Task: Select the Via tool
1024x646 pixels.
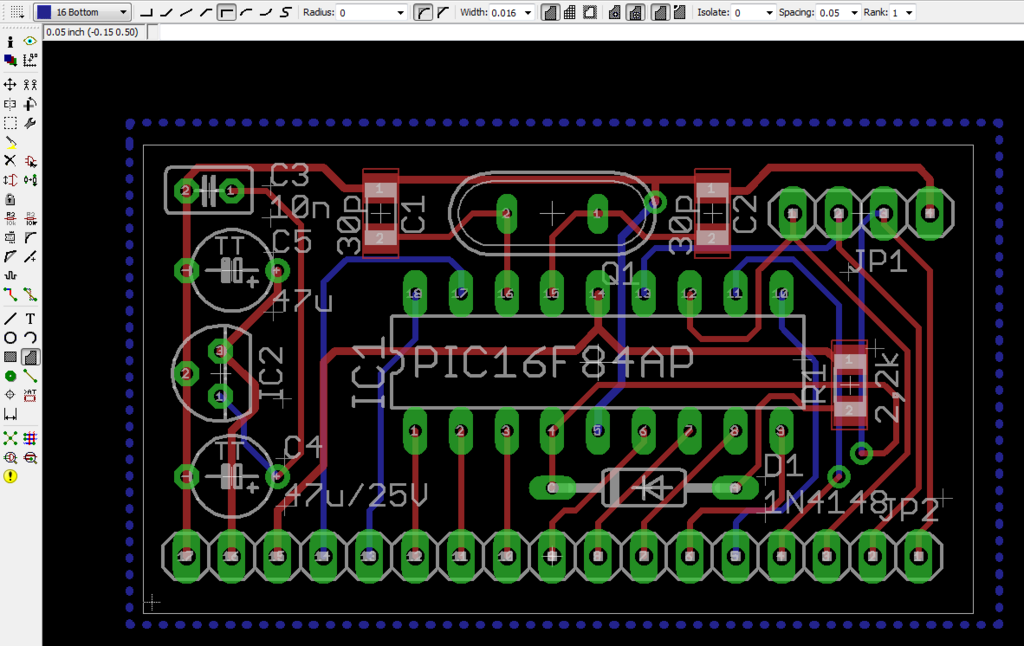Action: 10,376
